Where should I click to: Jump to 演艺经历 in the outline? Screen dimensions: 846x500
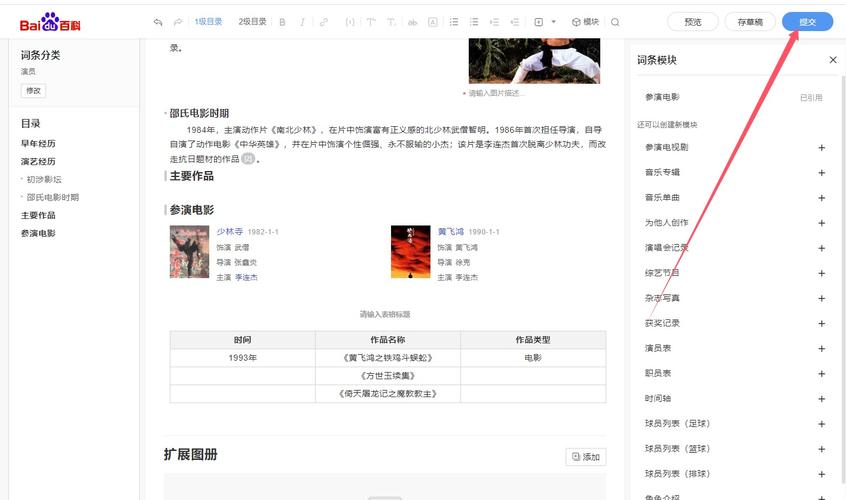point(38,161)
